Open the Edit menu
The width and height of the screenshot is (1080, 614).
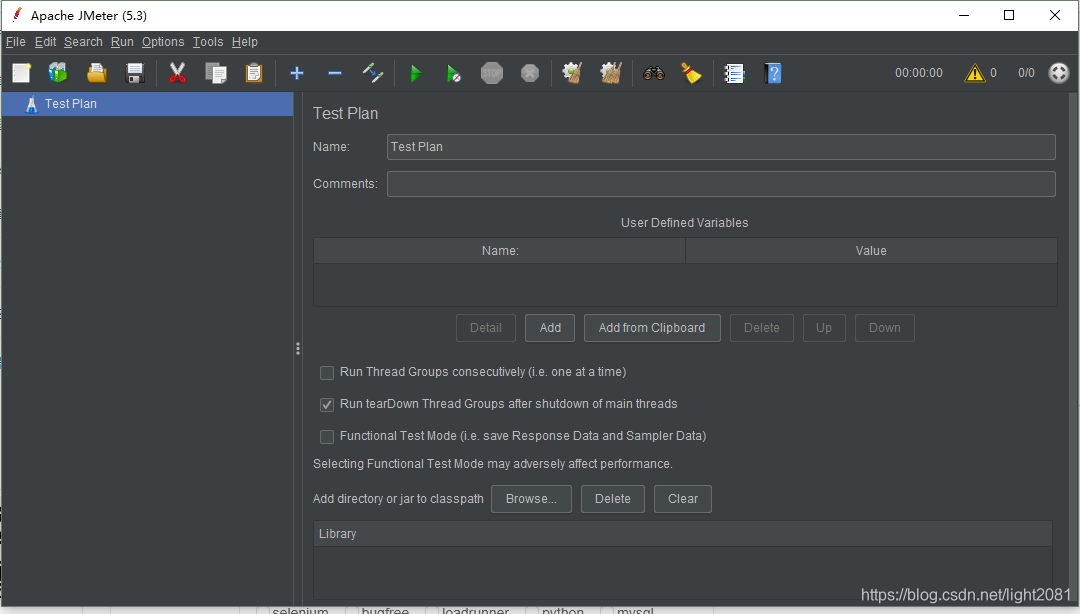pyautogui.click(x=45, y=42)
